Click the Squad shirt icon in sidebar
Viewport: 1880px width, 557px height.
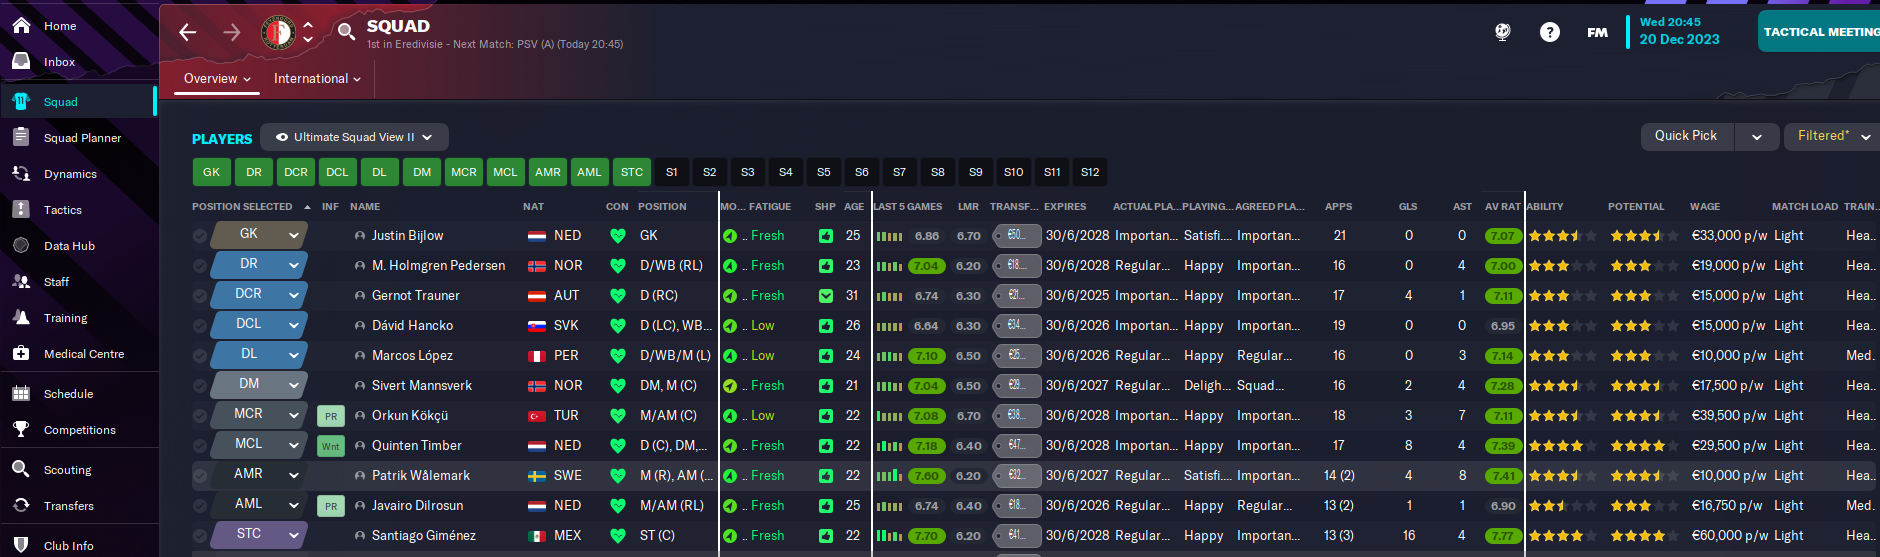pos(21,101)
